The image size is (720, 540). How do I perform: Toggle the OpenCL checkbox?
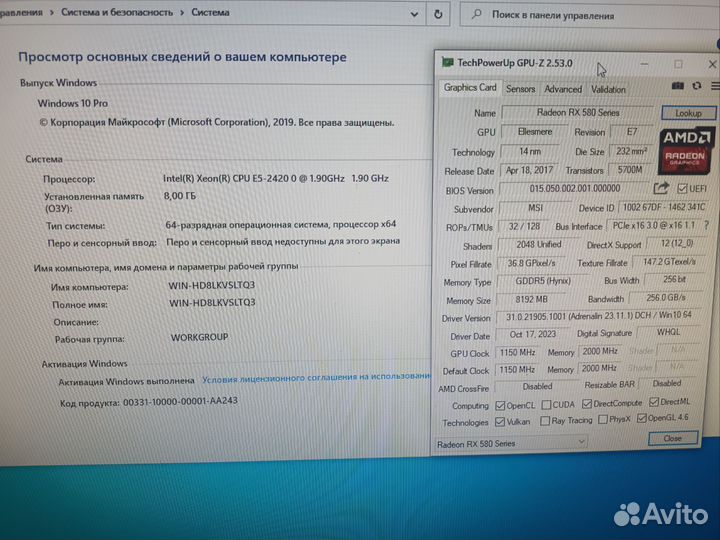point(500,405)
